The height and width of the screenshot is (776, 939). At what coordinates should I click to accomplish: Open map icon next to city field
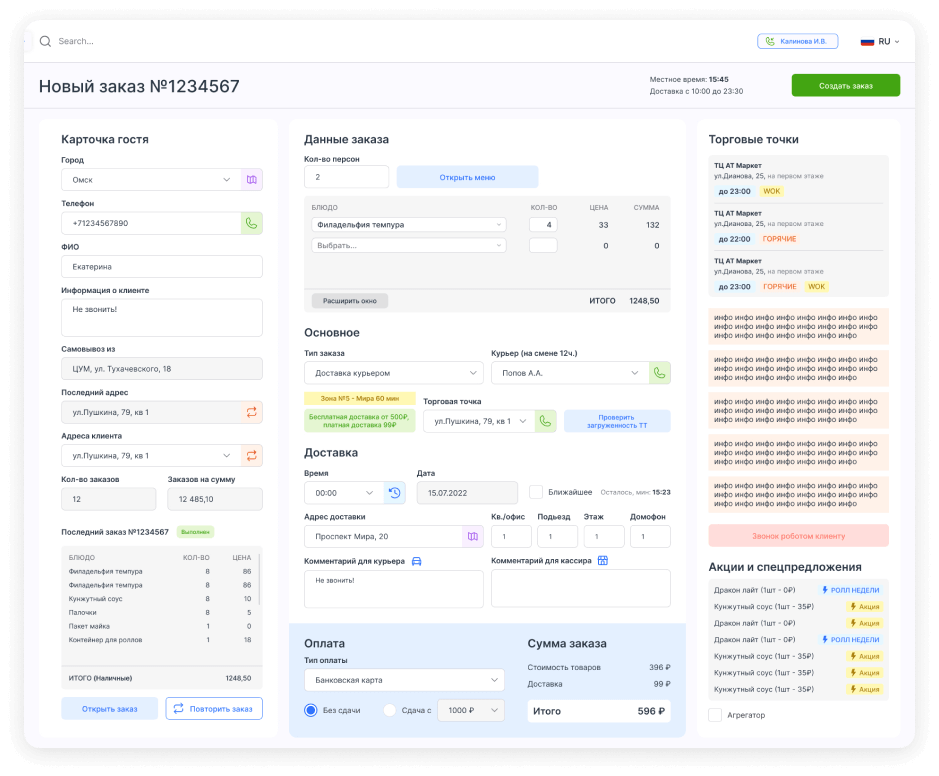[252, 180]
